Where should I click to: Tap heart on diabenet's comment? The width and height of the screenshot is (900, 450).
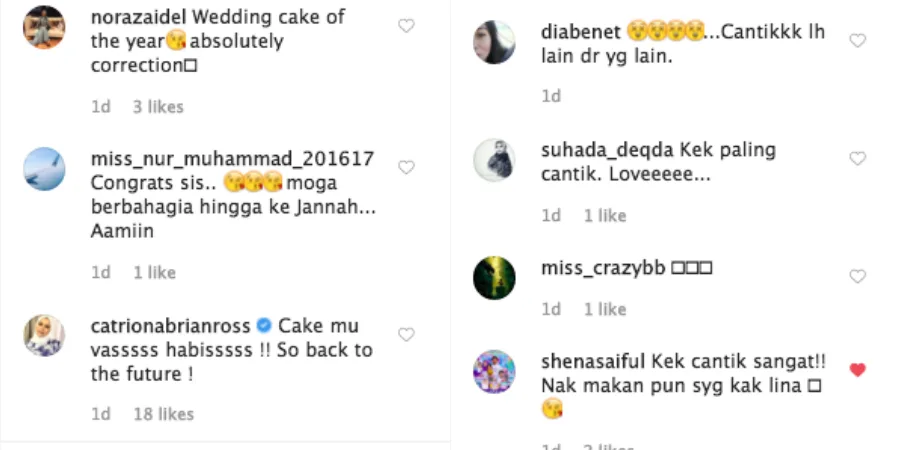(x=857, y=41)
